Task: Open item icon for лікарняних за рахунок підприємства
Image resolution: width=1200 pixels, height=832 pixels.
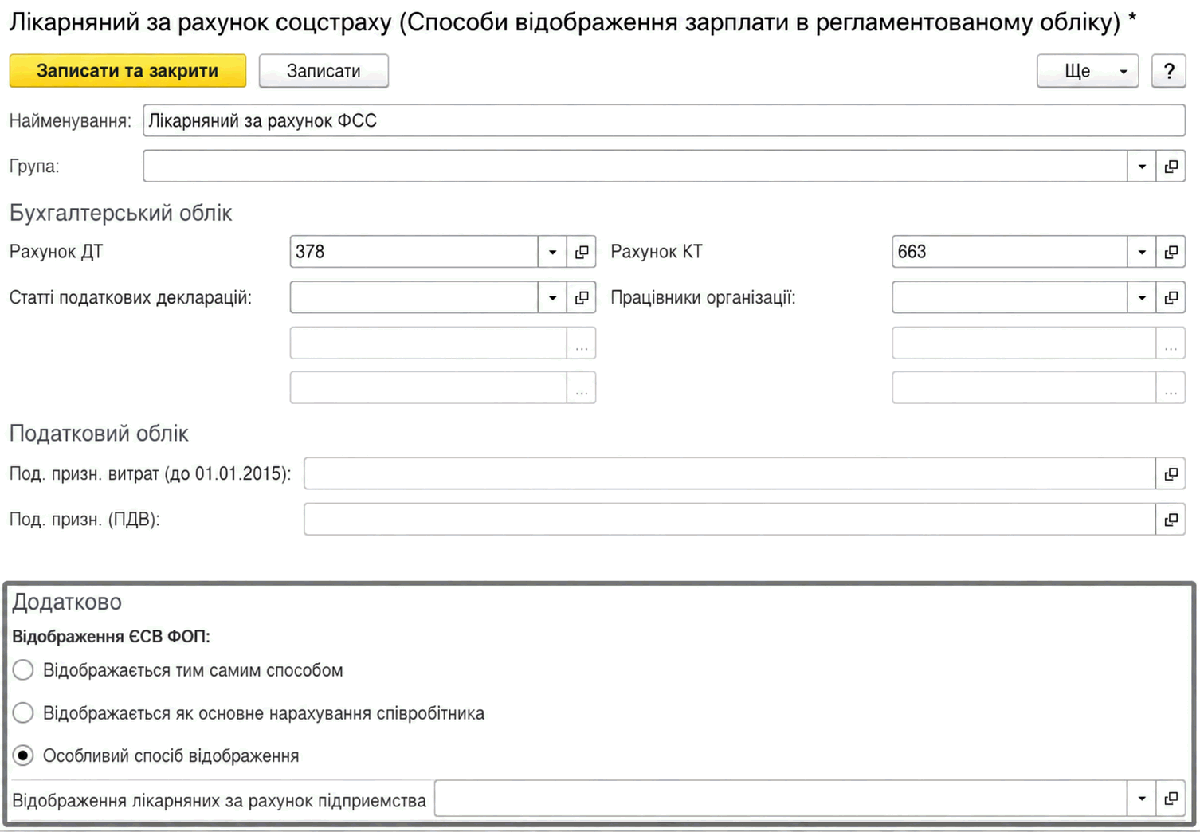Action: point(1170,799)
